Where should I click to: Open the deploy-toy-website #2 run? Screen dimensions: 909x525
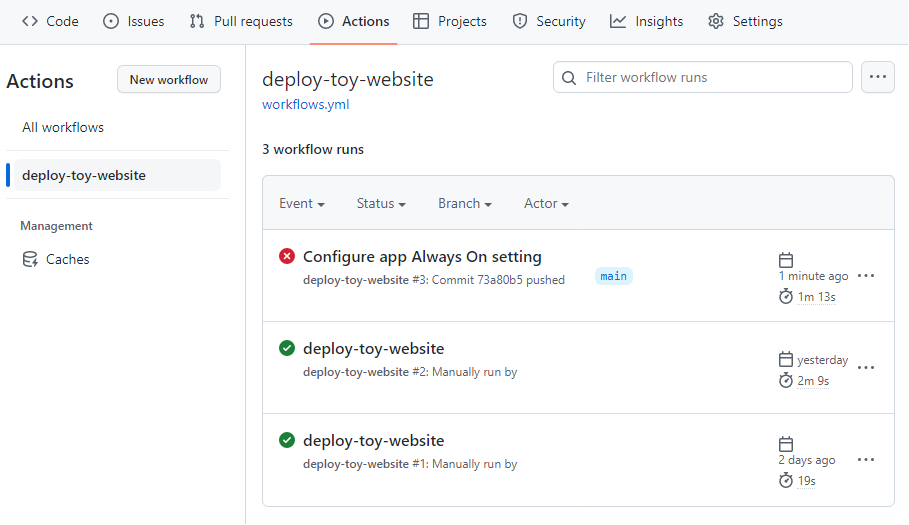click(373, 349)
